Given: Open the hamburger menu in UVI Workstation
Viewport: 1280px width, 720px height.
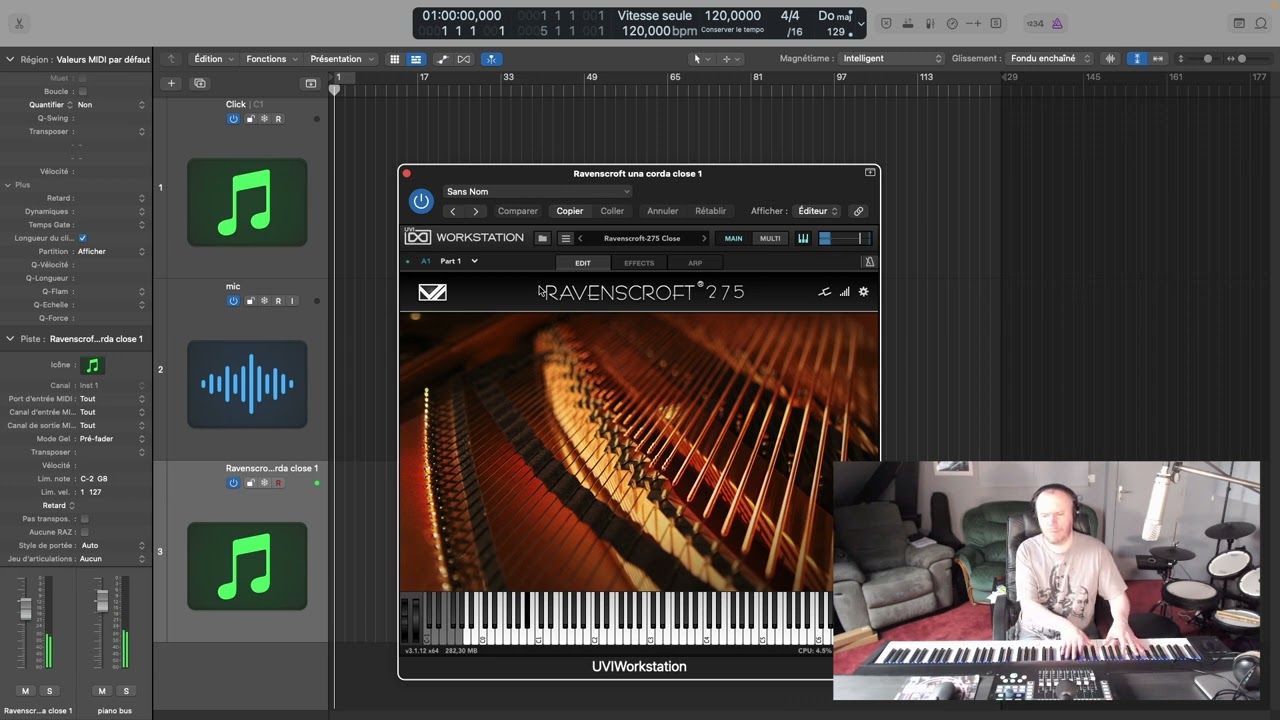Looking at the screenshot, I should tap(565, 238).
